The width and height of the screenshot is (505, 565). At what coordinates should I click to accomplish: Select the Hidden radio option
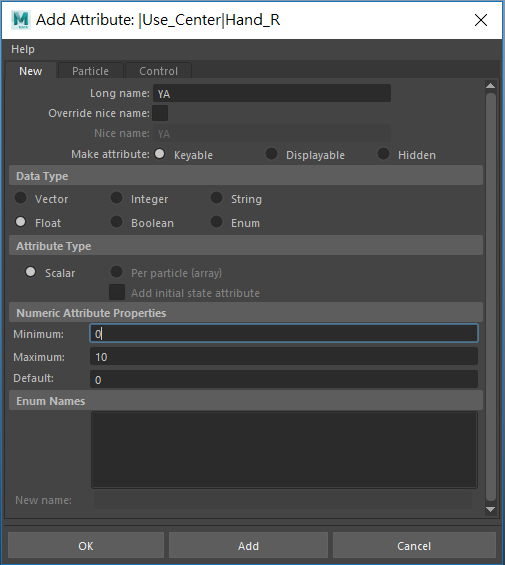pos(383,154)
